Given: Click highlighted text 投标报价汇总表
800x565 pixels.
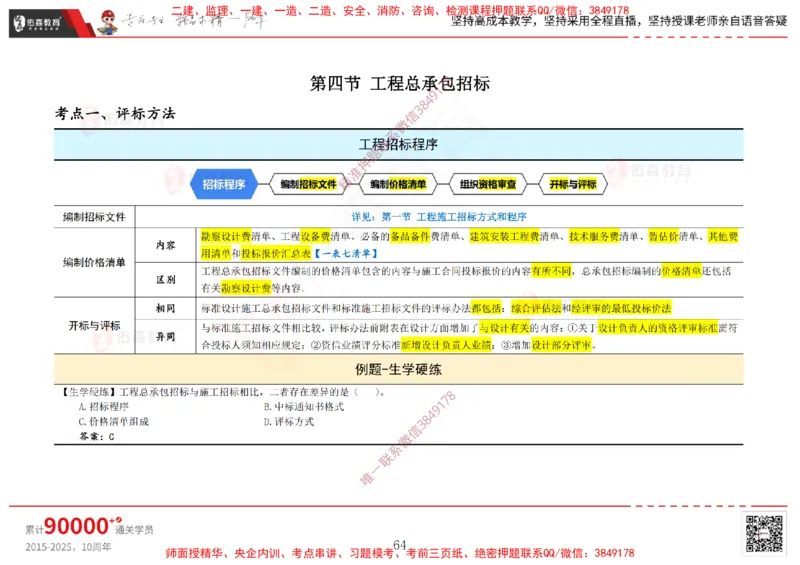Looking at the screenshot, I should coord(276,254).
